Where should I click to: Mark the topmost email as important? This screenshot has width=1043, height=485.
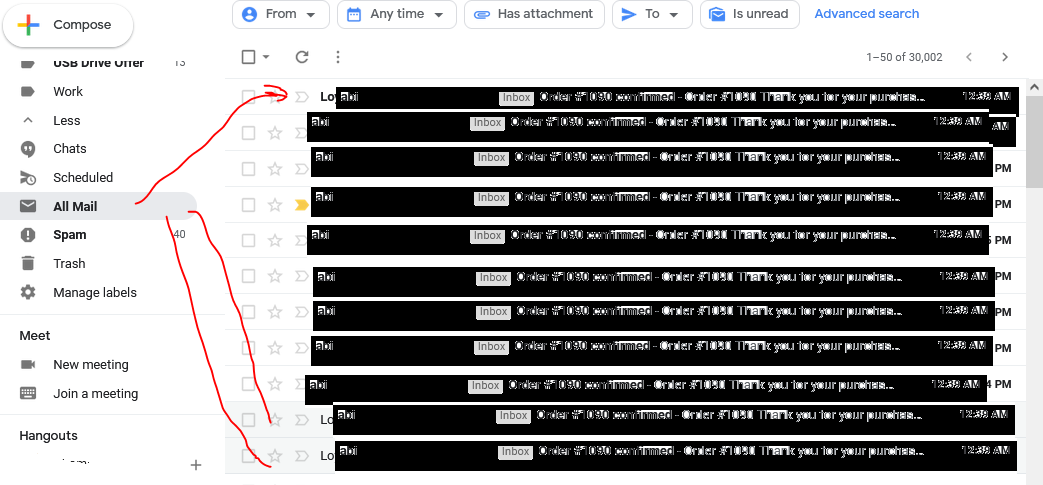click(x=302, y=97)
